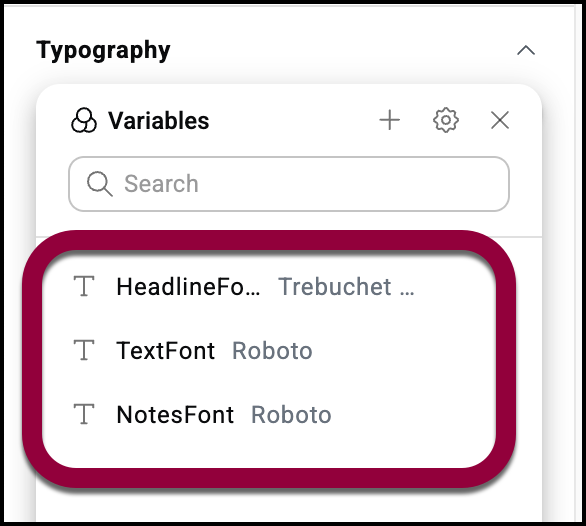Select the TextFont variable
The height and width of the screenshot is (526, 586).
[x=269, y=351]
